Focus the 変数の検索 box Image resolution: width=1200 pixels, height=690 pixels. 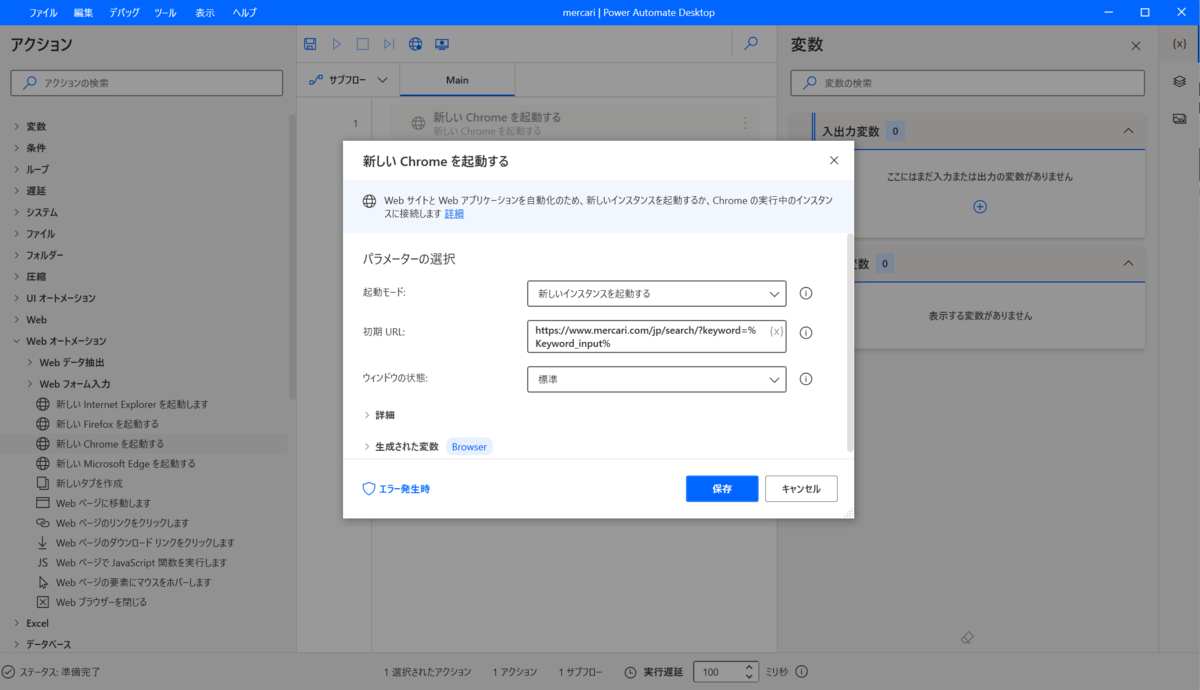click(x=967, y=83)
